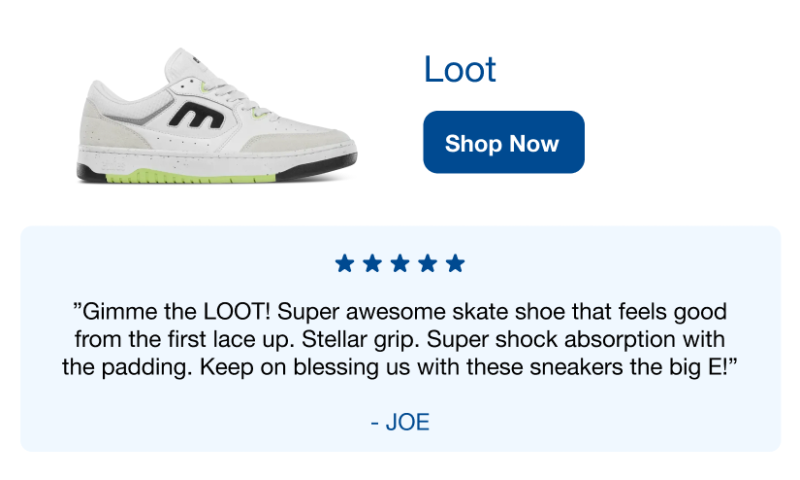800x480 pixels.
Task: Click the lime green sole of sneaker
Action: 190,178
